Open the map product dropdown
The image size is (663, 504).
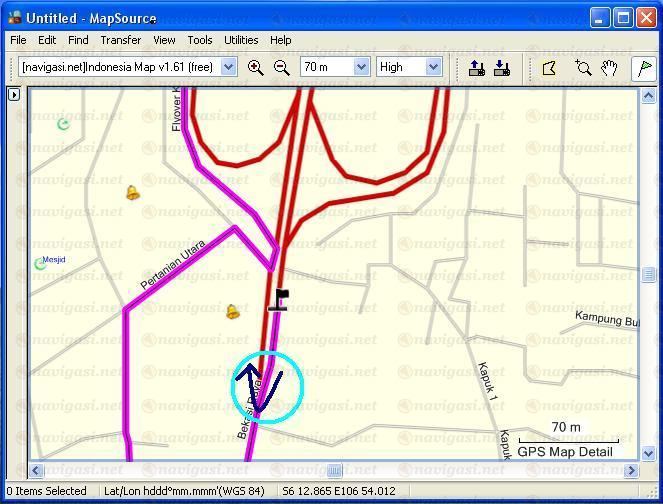coord(228,67)
